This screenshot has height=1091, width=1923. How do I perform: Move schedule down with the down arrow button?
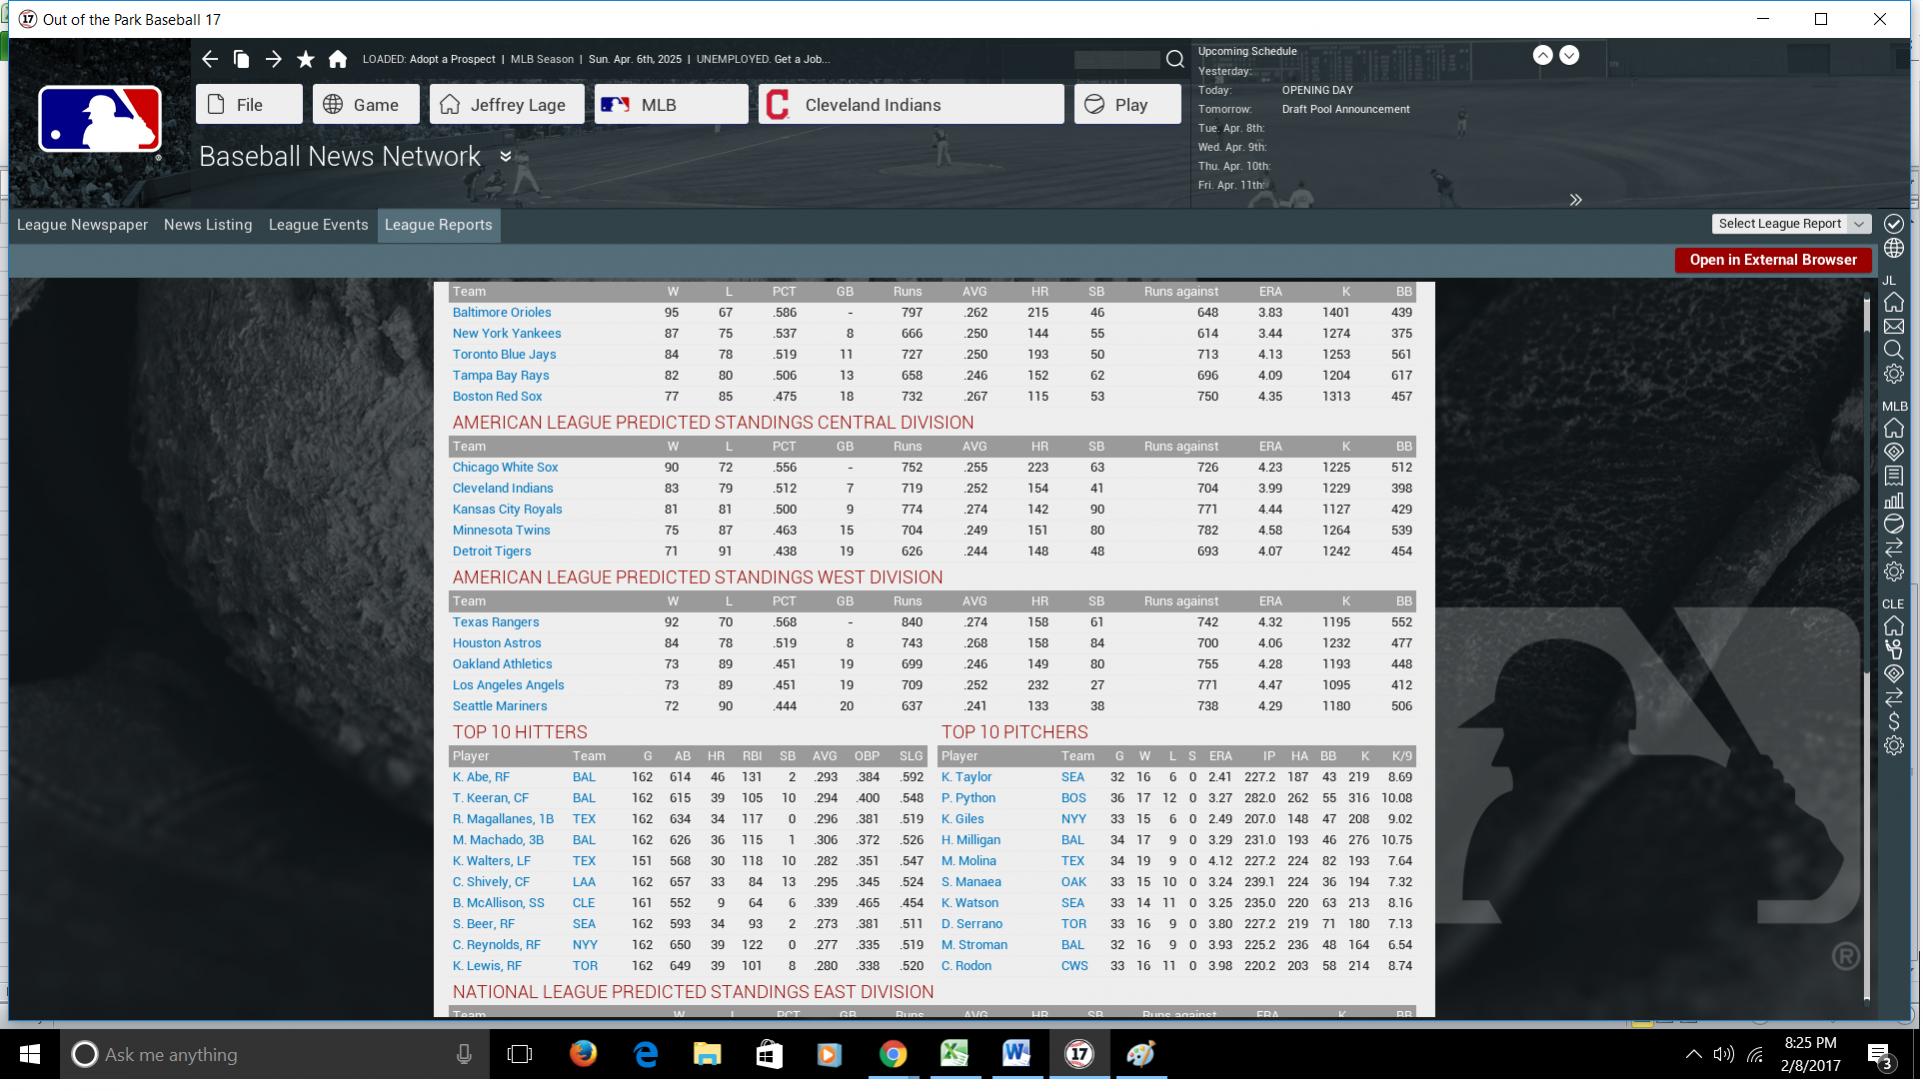click(1569, 56)
